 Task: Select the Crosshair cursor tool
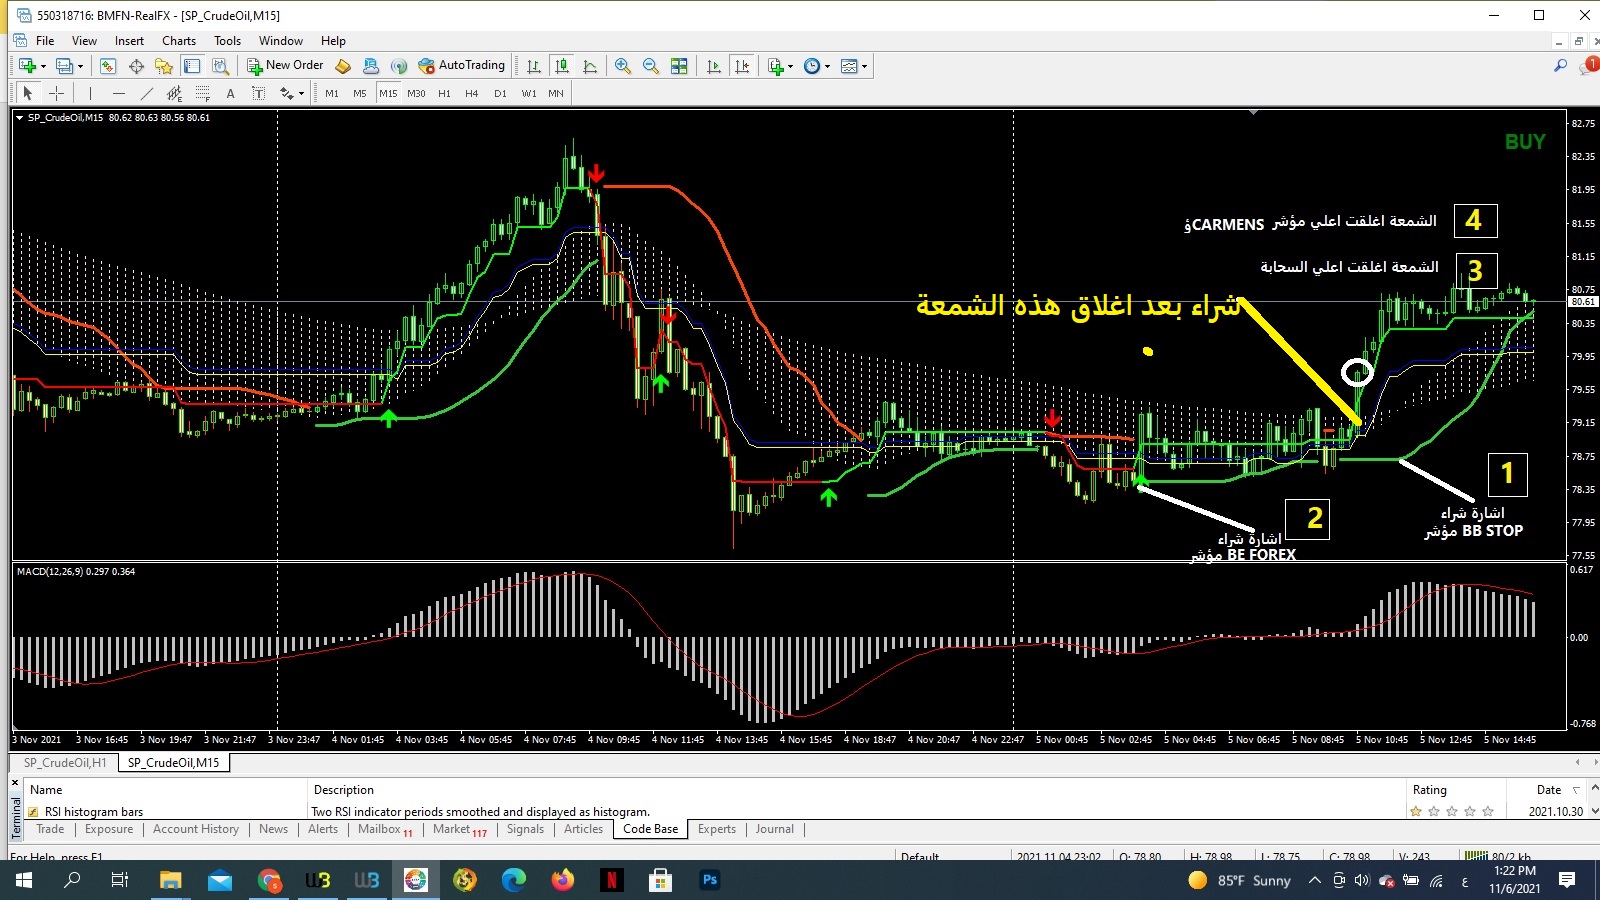point(57,93)
